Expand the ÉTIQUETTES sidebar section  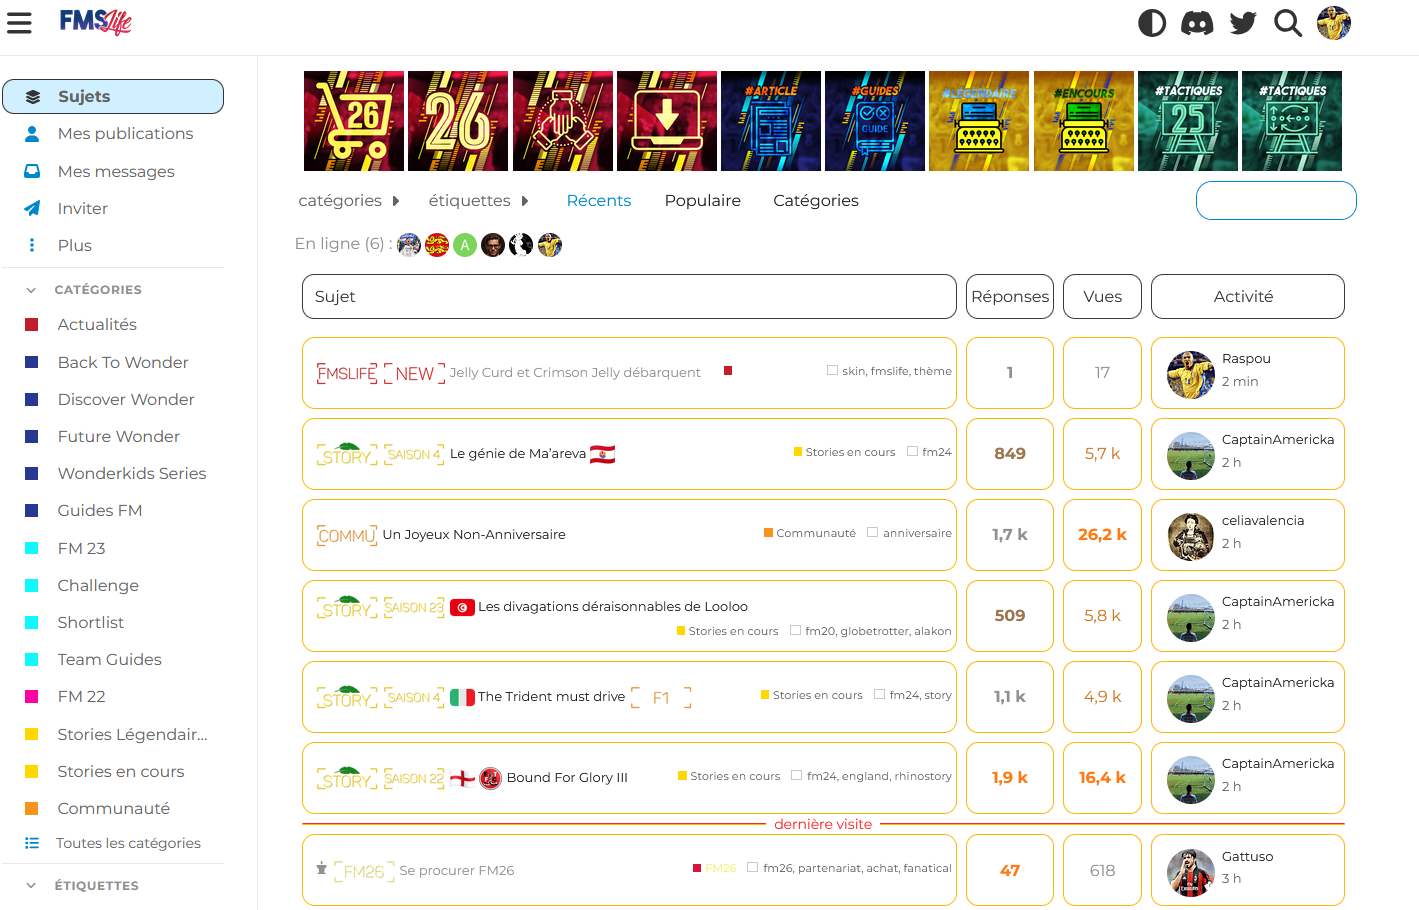[x=31, y=886]
